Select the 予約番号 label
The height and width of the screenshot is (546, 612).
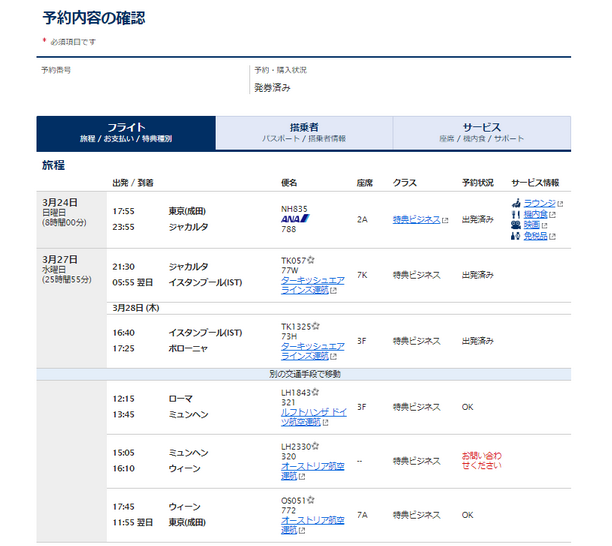pos(56,70)
